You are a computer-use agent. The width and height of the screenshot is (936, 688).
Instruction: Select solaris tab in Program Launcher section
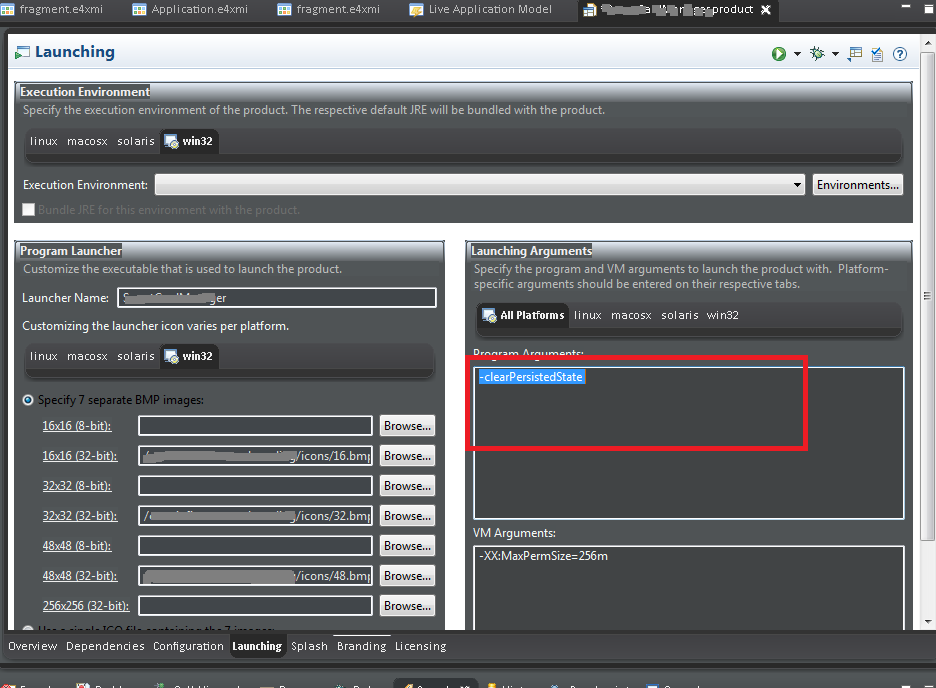coord(136,356)
